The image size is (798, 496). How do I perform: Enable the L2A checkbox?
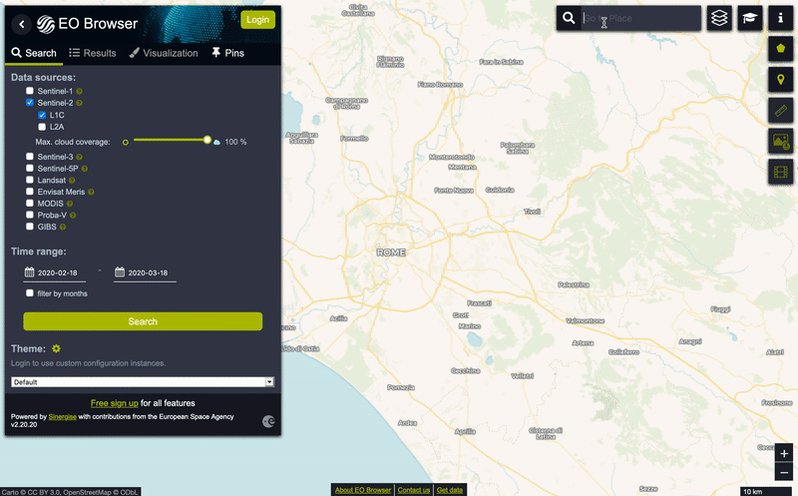pos(42,127)
